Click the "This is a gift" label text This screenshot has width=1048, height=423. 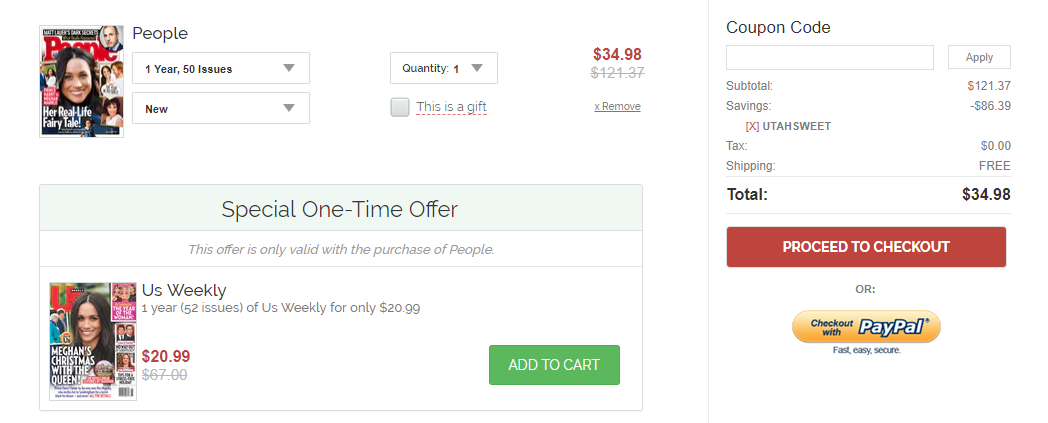451,107
